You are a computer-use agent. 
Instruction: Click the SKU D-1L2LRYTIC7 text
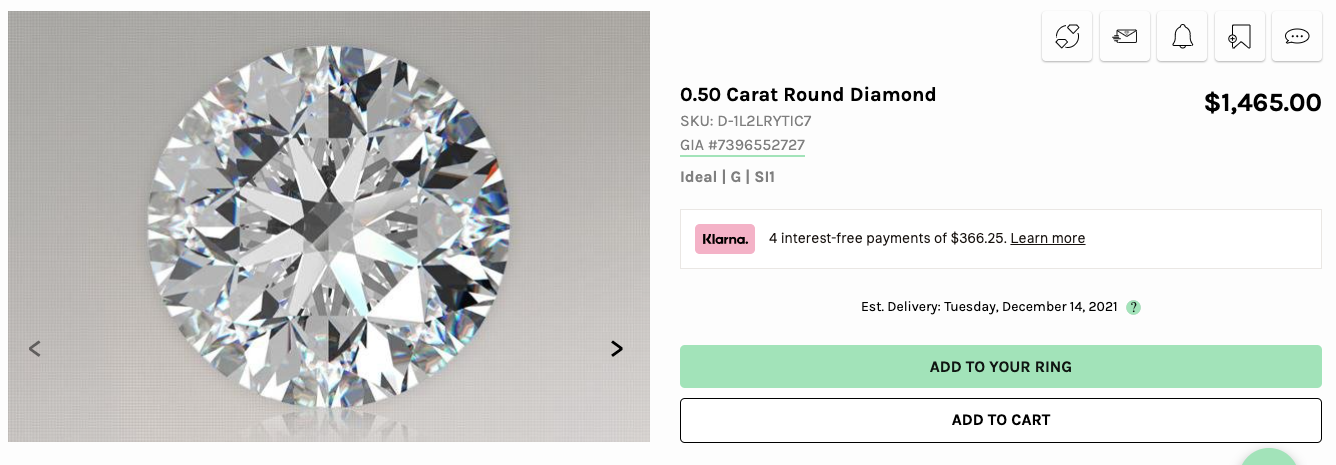tap(745, 121)
